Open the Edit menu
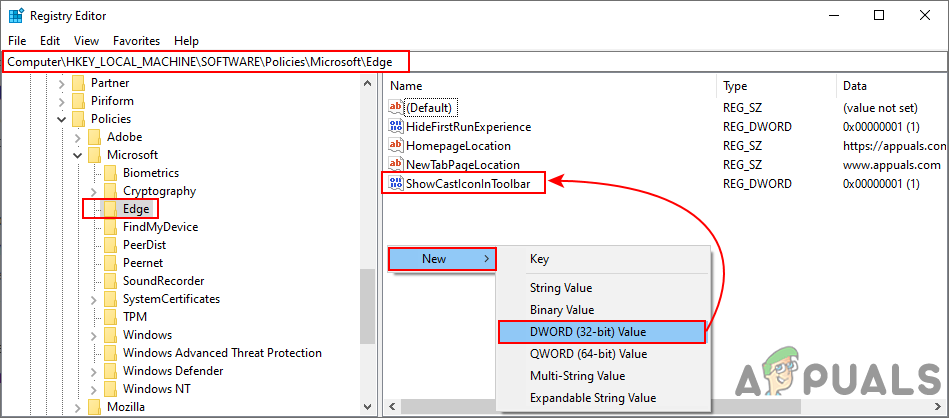This screenshot has height=418, width=949. pos(50,41)
